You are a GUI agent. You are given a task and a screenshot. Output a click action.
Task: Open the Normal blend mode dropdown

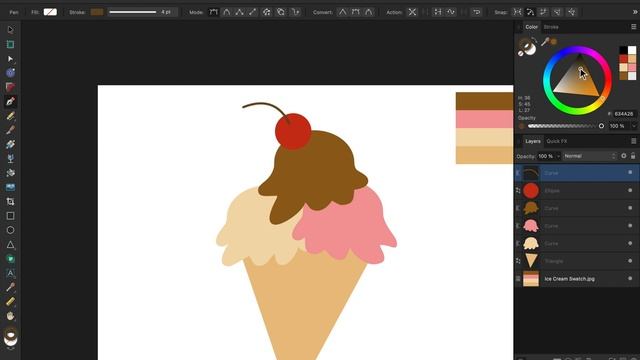pyautogui.click(x=589, y=156)
